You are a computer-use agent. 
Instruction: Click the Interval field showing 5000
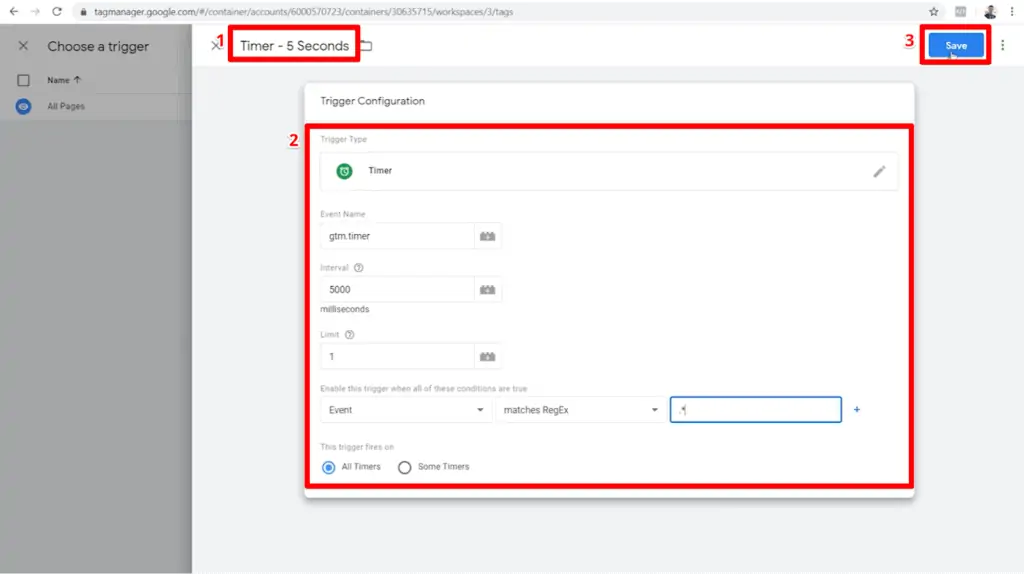(x=397, y=289)
